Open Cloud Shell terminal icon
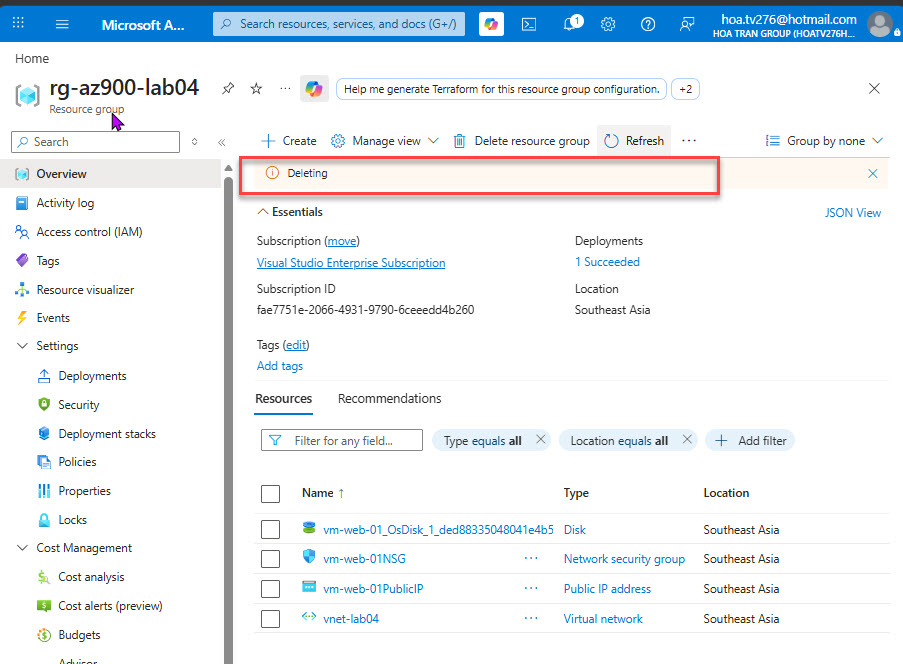This screenshot has width=903, height=664. [529, 24]
